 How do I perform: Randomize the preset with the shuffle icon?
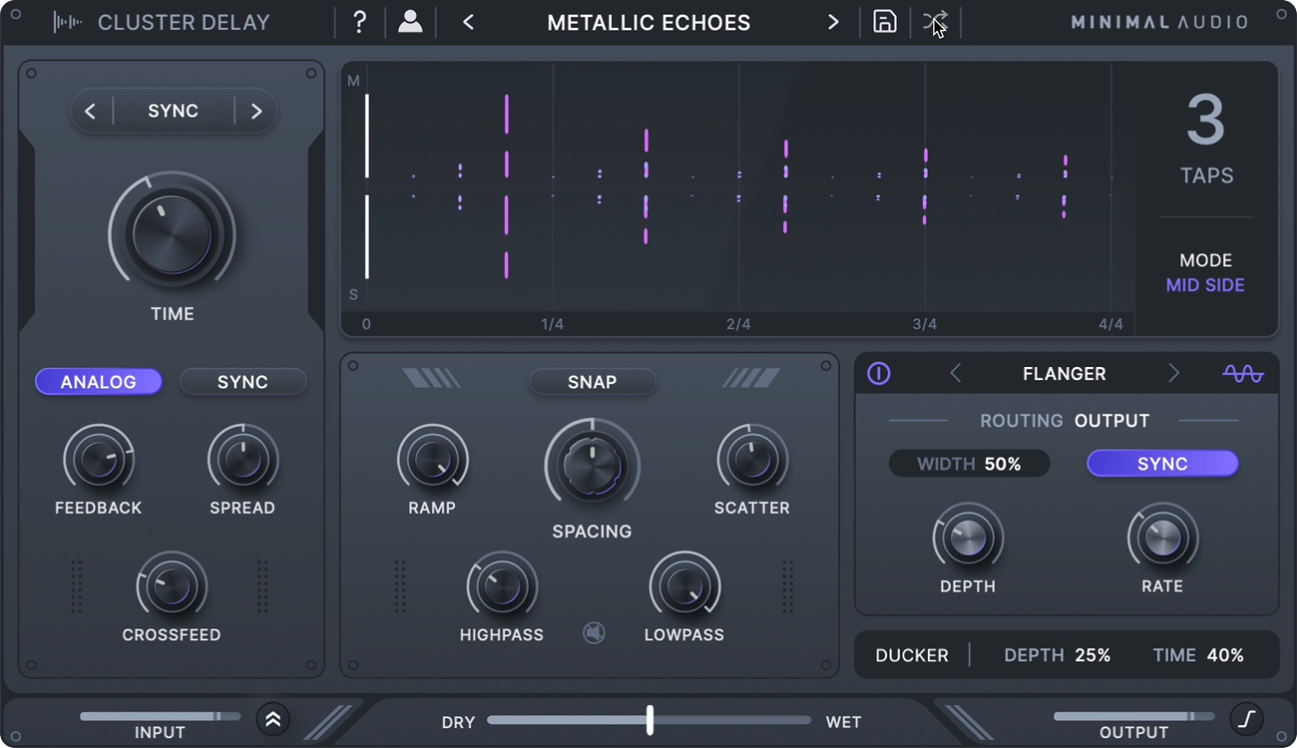936,22
